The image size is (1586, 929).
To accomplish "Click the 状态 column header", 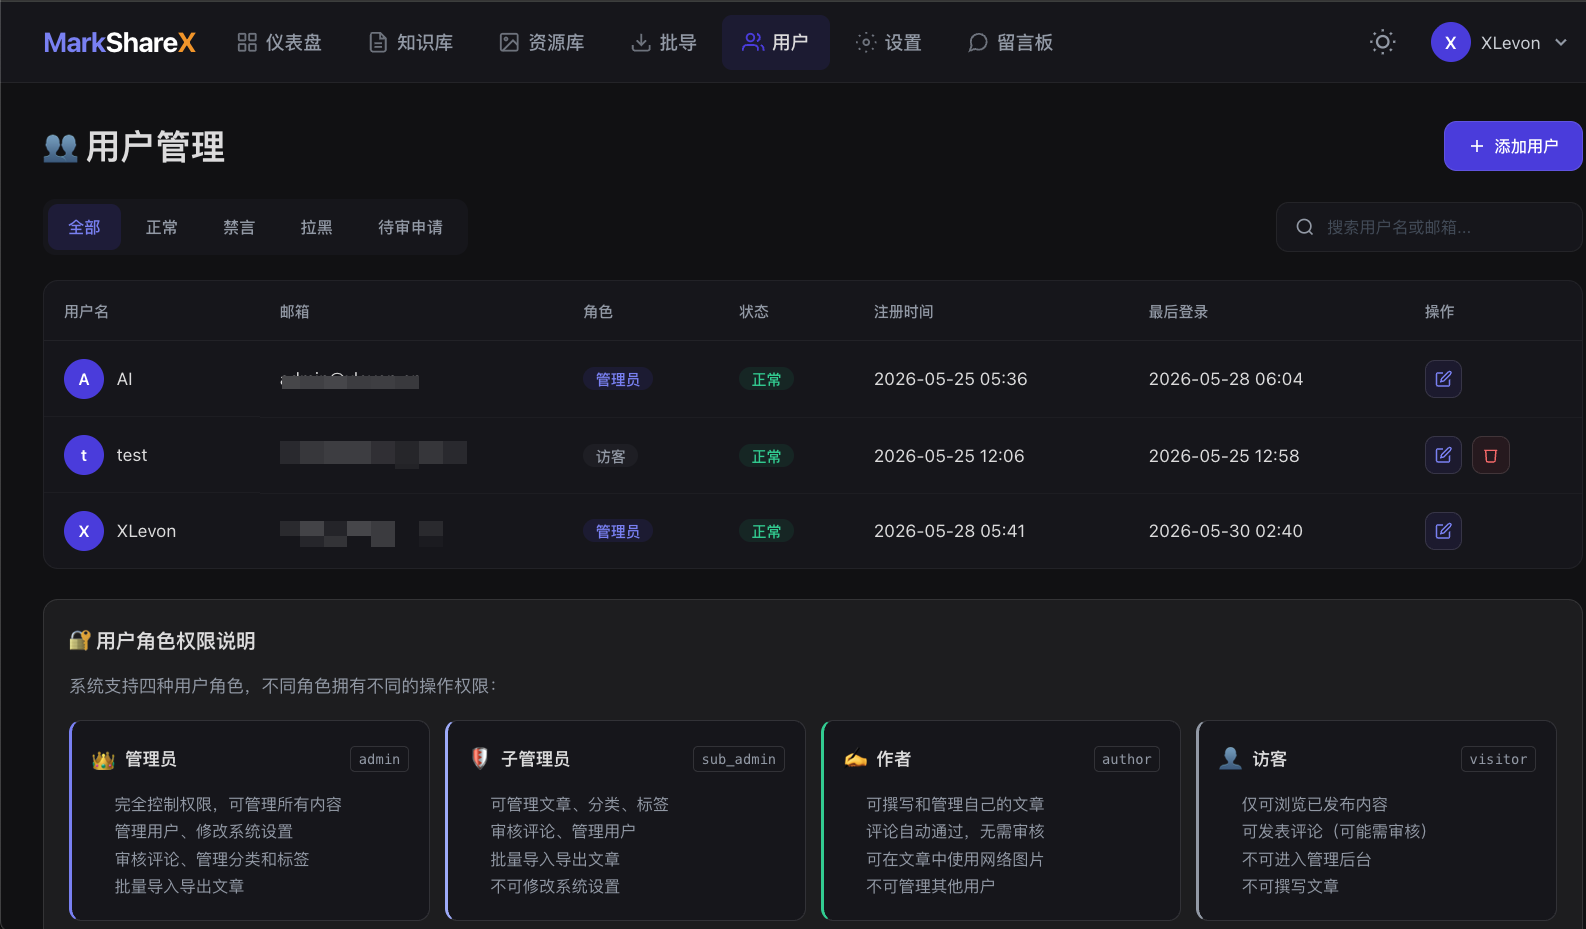I will coord(754,312).
